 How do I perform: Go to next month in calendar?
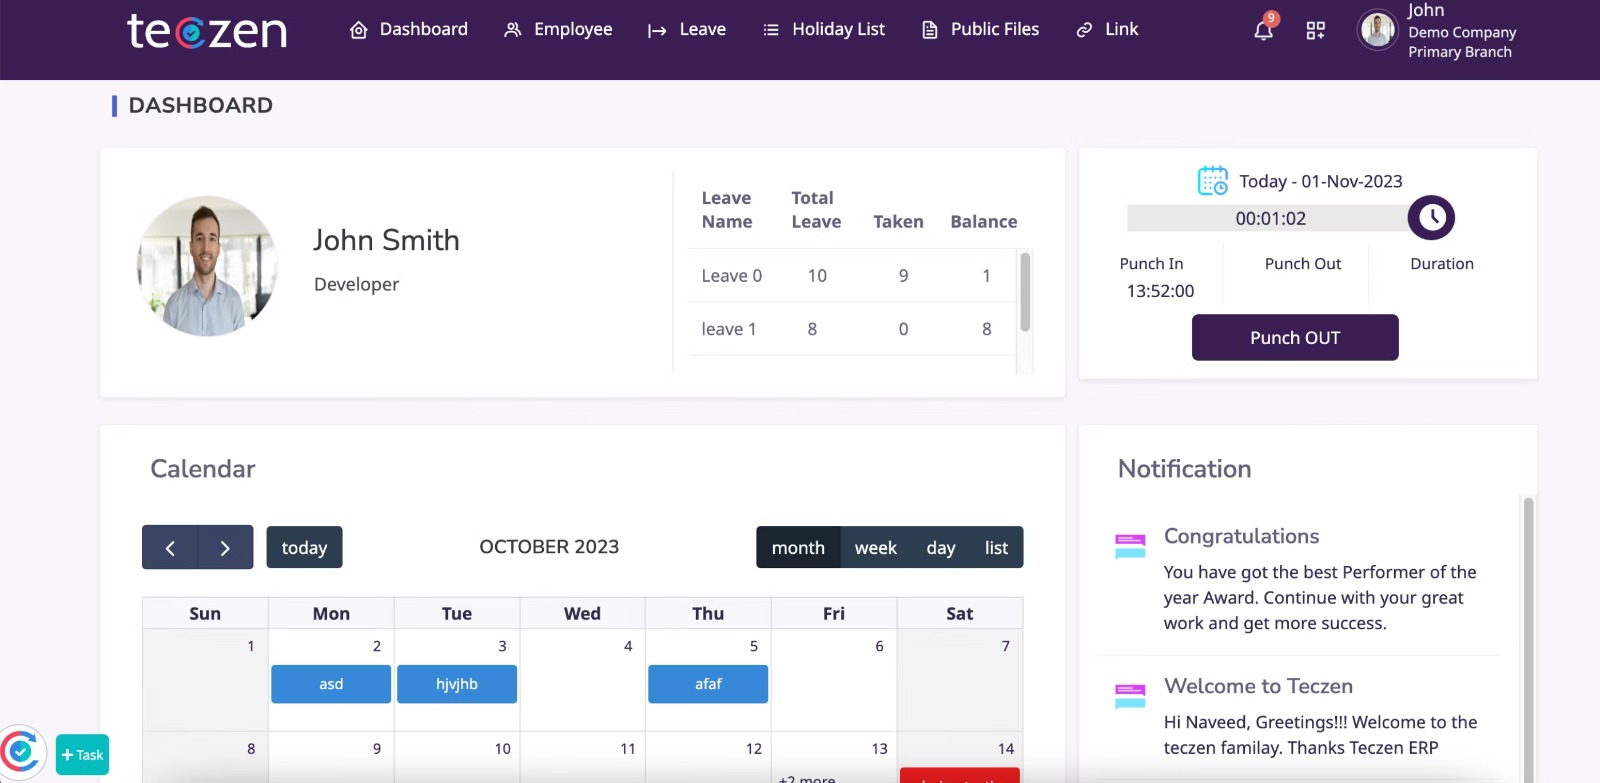[225, 547]
